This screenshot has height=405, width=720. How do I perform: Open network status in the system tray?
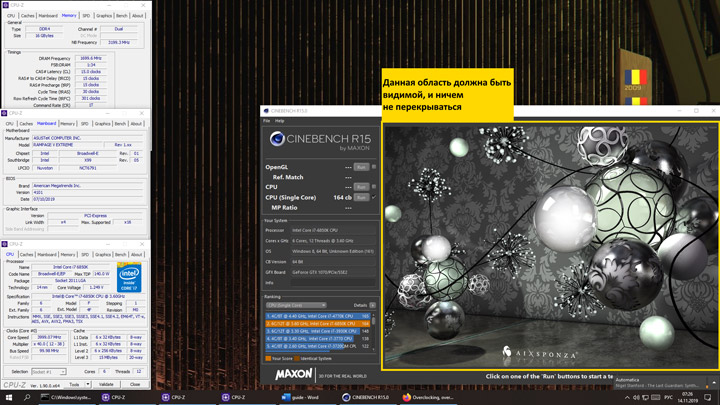point(645,397)
